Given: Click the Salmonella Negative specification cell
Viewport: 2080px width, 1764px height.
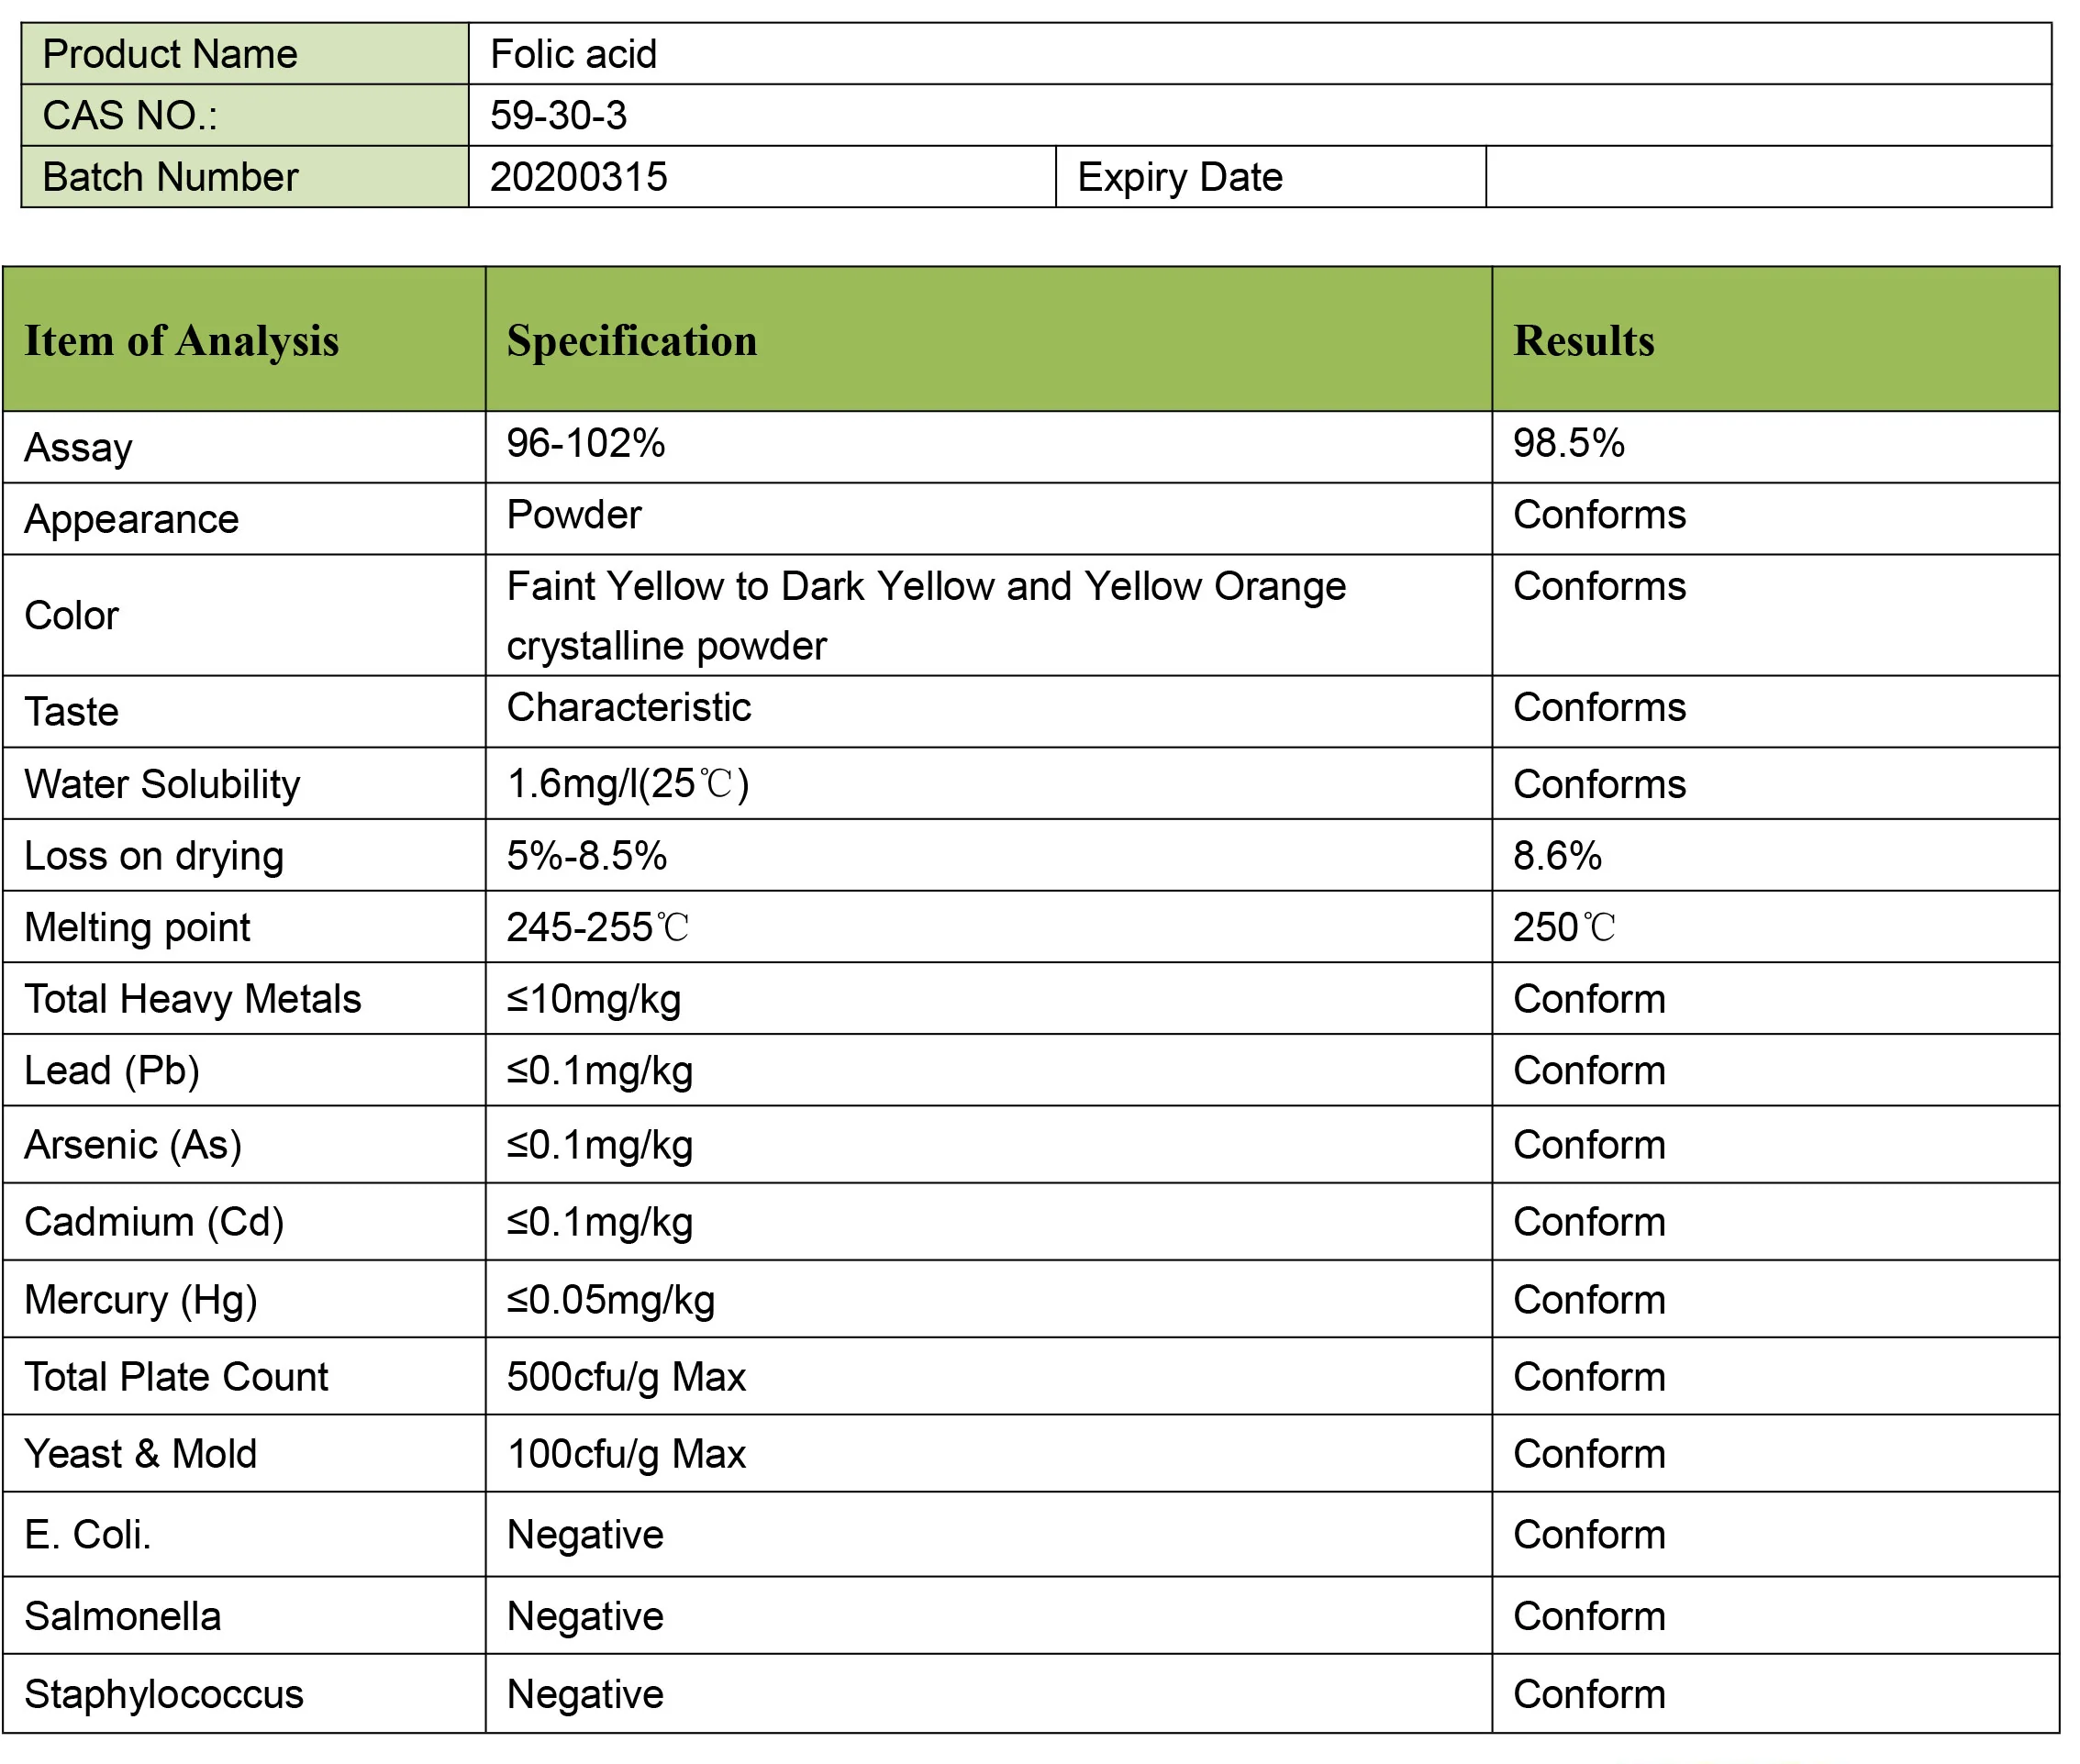Looking at the screenshot, I should click(x=585, y=1616).
